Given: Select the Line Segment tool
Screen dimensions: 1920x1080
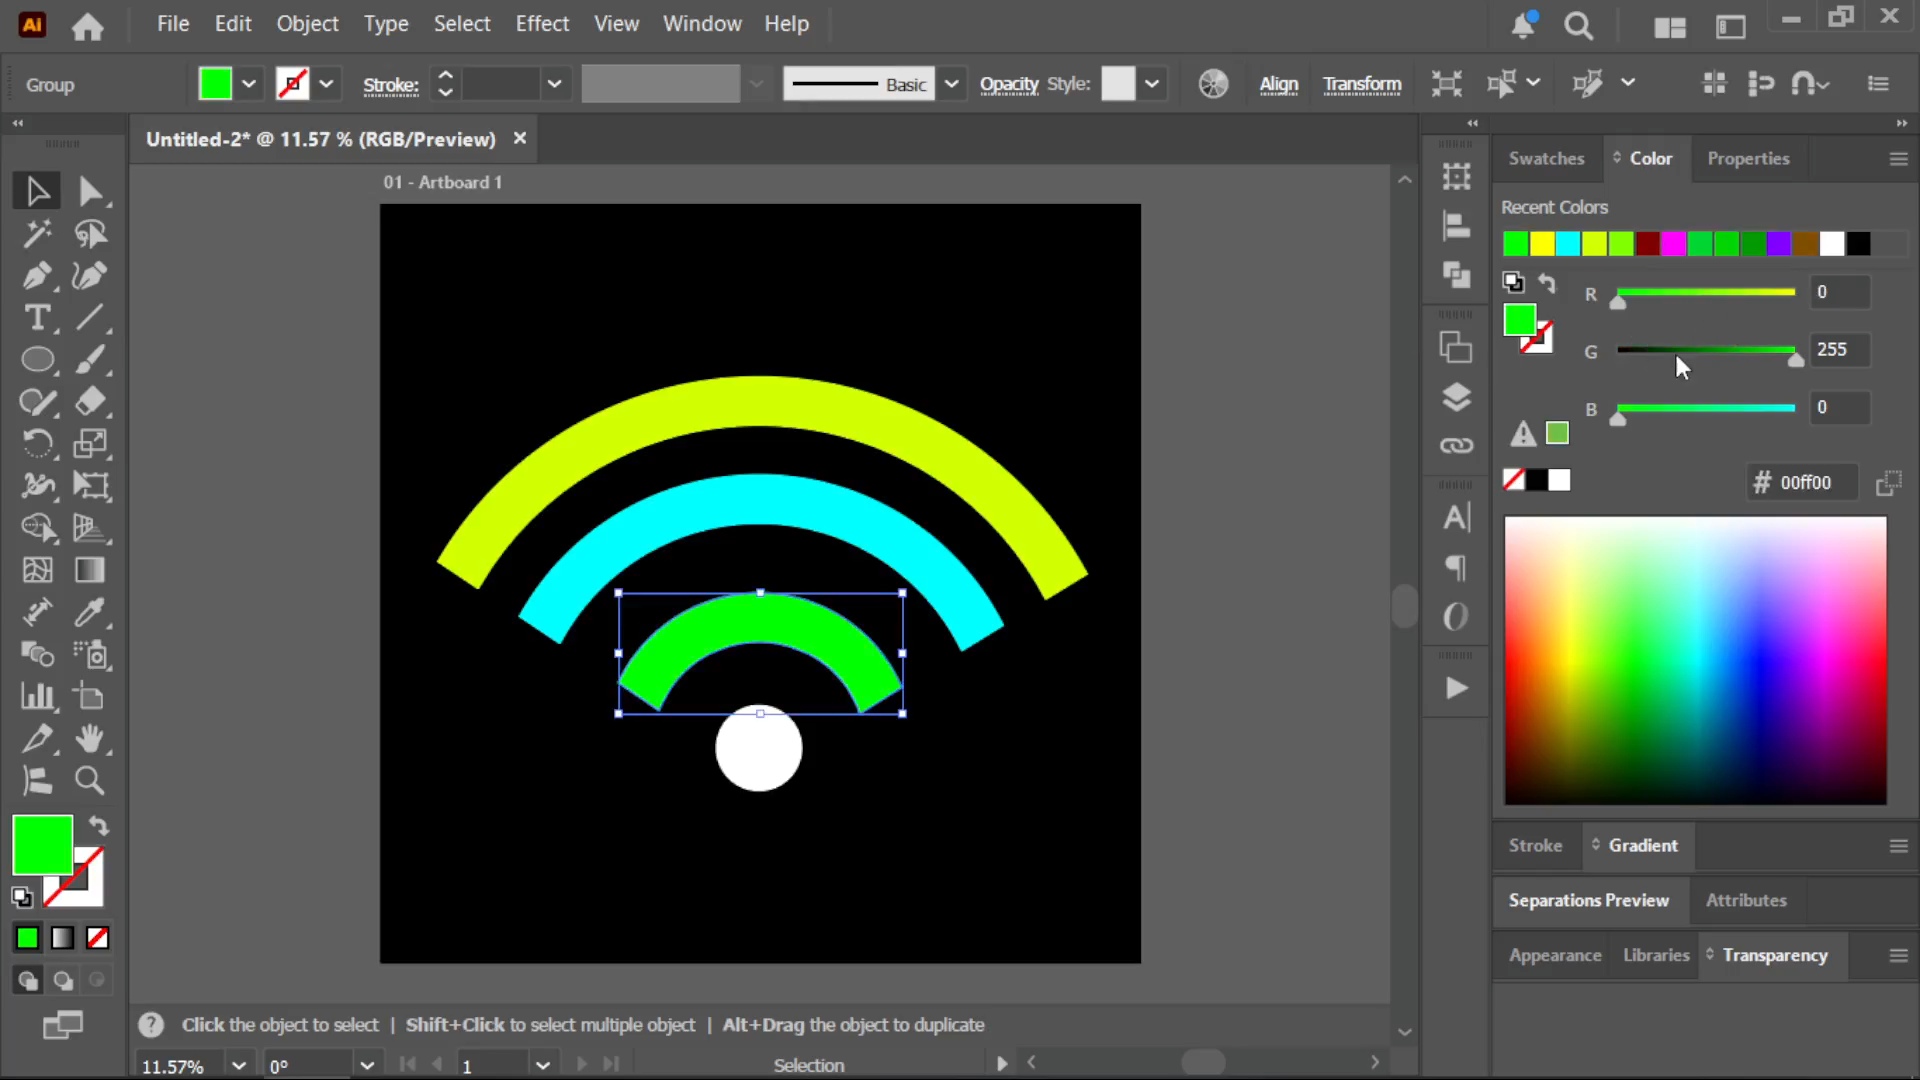Looking at the screenshot, I should click(x=90, y=318).
